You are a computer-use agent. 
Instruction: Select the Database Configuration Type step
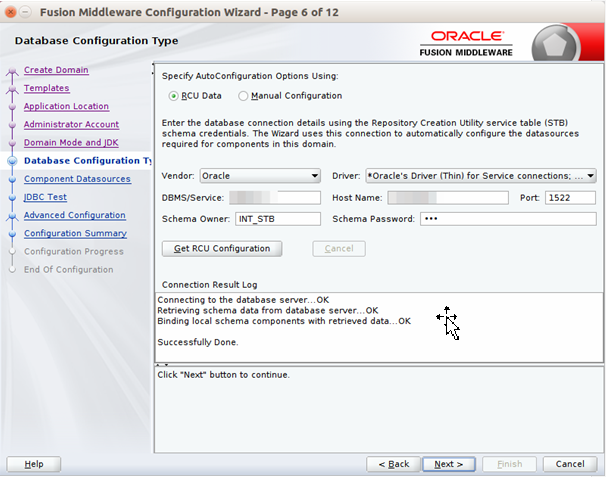pos(87,161)
